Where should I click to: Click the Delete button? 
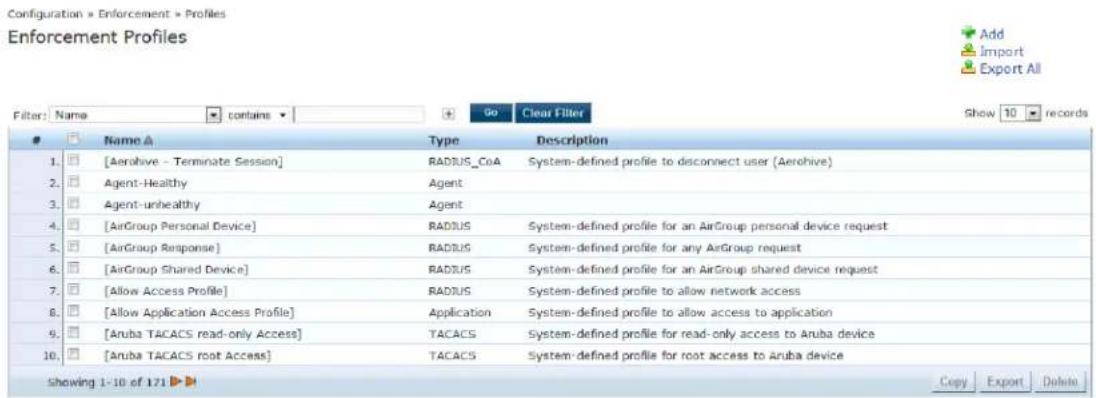(1060, 382)
